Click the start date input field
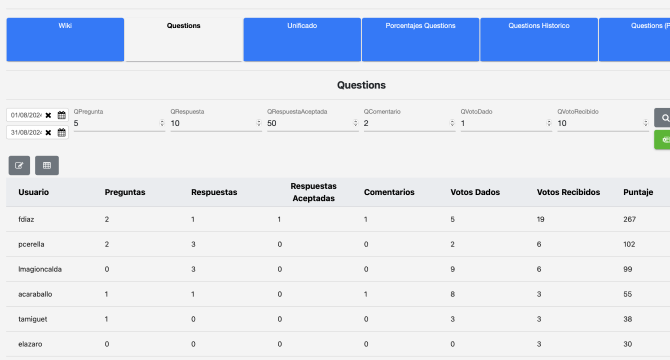The height and width of the screenshot is (360, 670). (26, 115)
